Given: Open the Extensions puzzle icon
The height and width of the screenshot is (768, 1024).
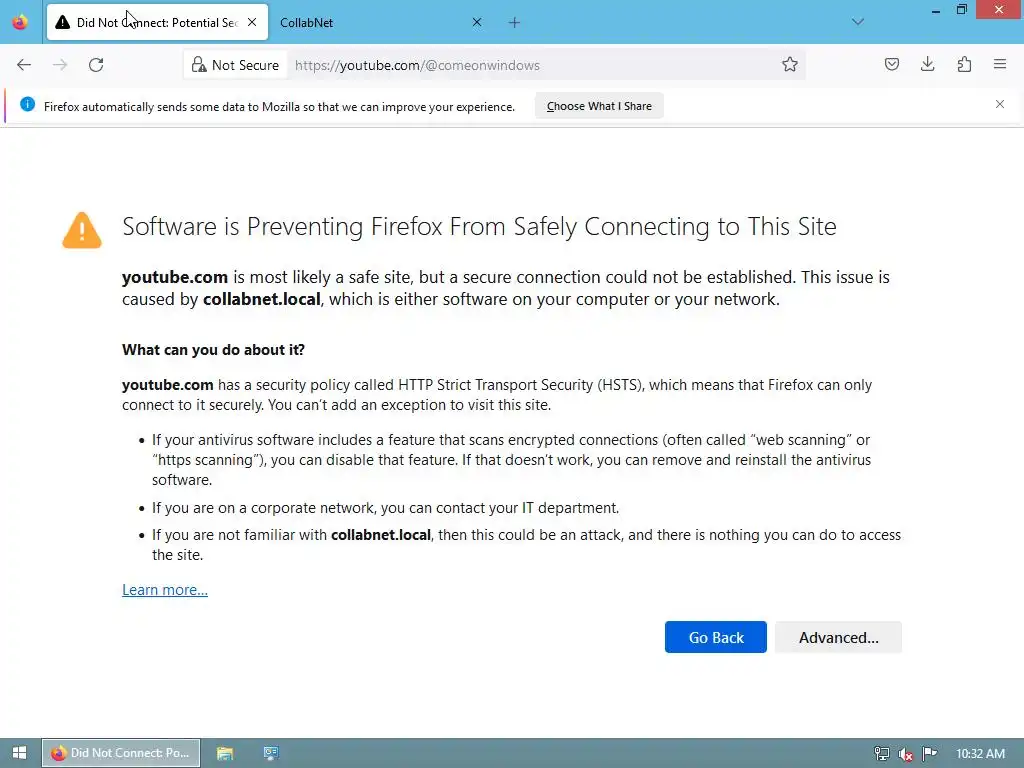Looking at the screenshot, I should pos(964,64).
